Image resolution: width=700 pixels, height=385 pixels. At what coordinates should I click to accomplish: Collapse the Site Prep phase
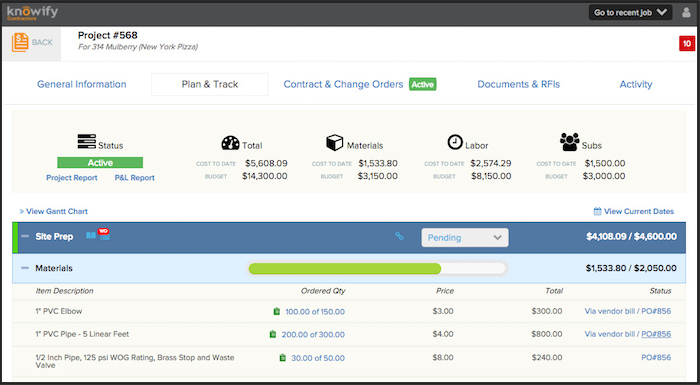(25, 236)
